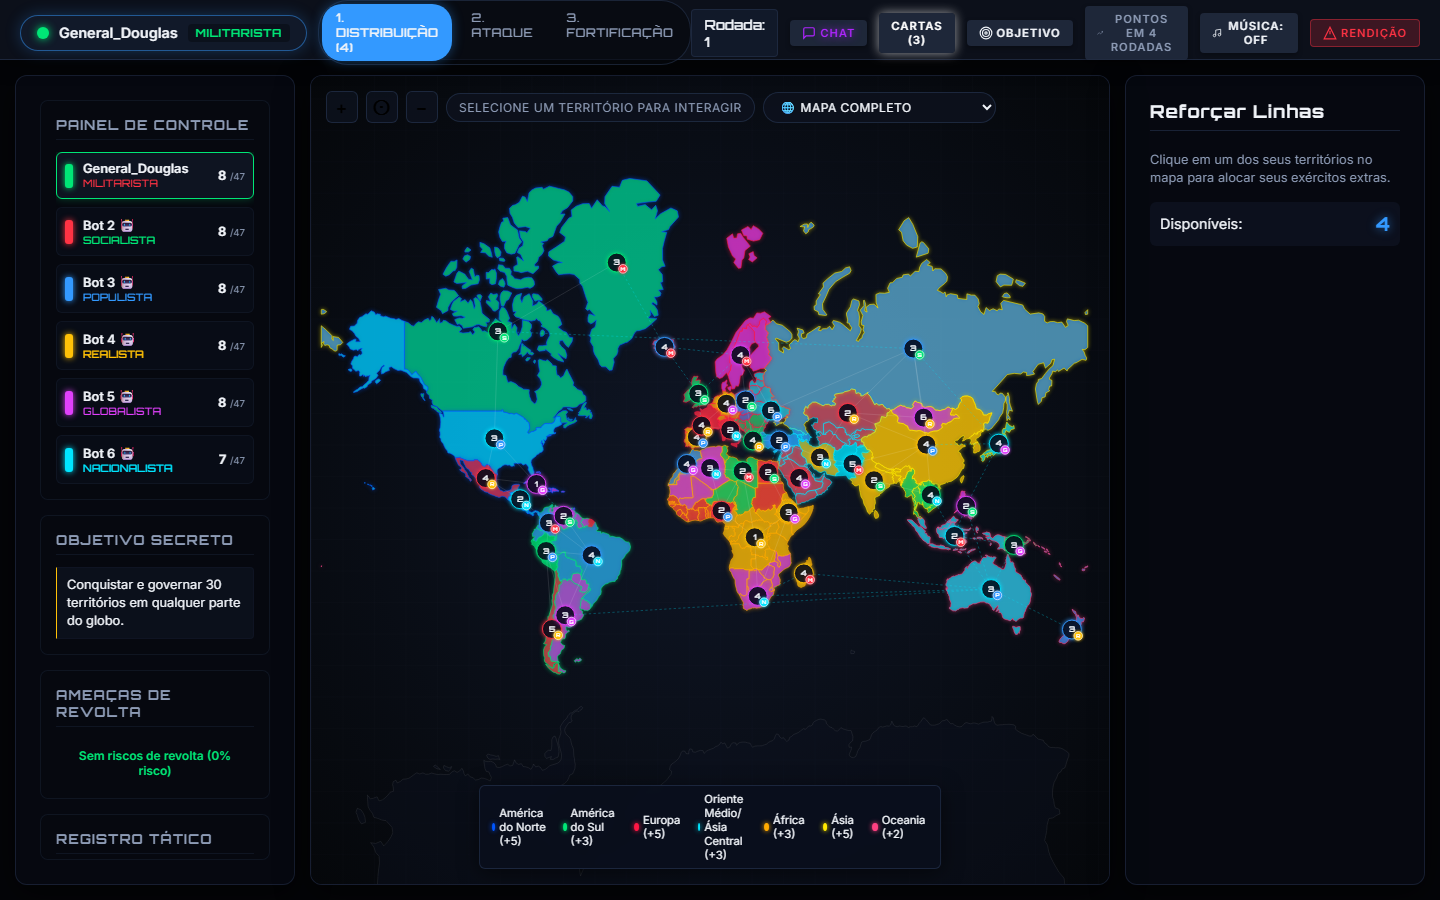Click the zoom out minus icon
This screenshot has height=900, width=1440.
[422, 107]
